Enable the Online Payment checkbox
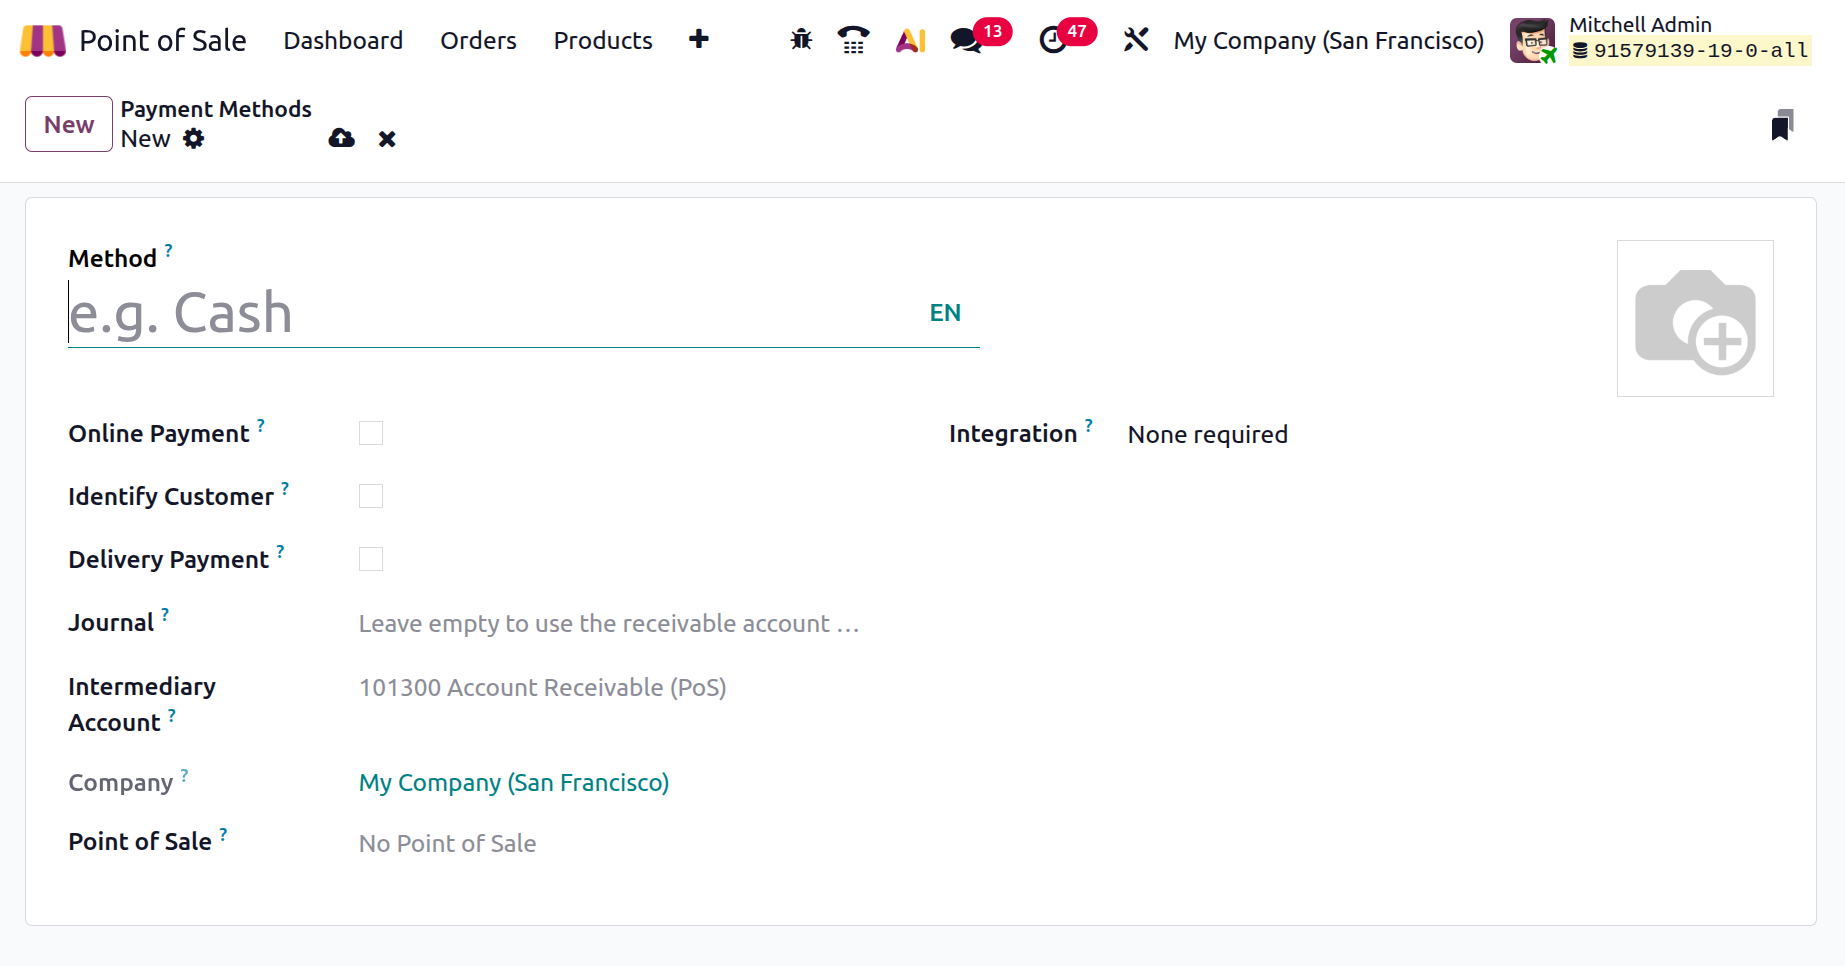 coord(371,433)
